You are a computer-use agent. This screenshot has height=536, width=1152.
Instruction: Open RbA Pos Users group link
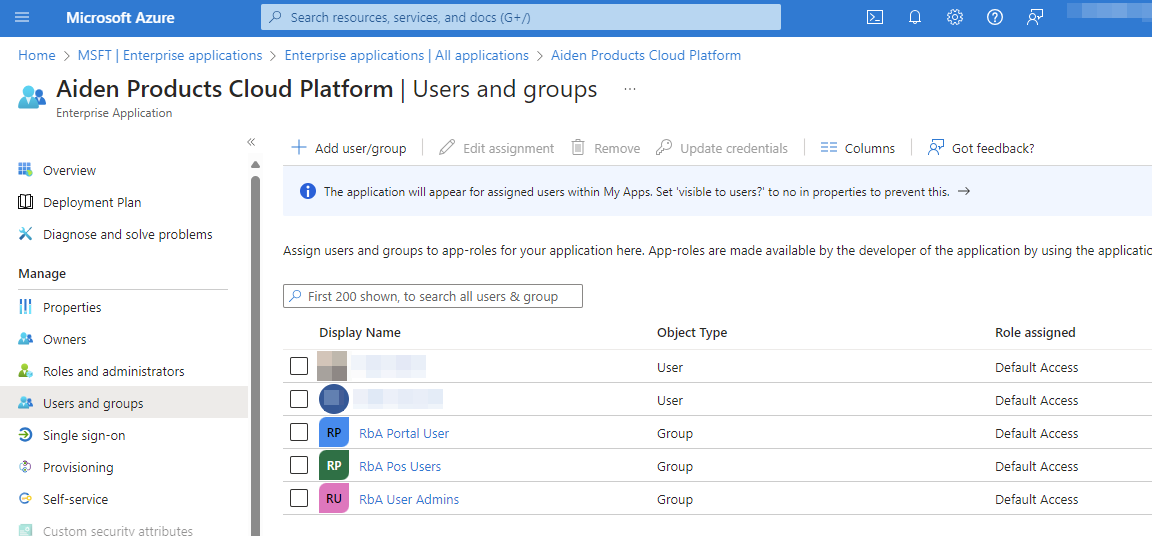(x=400, y=466)
